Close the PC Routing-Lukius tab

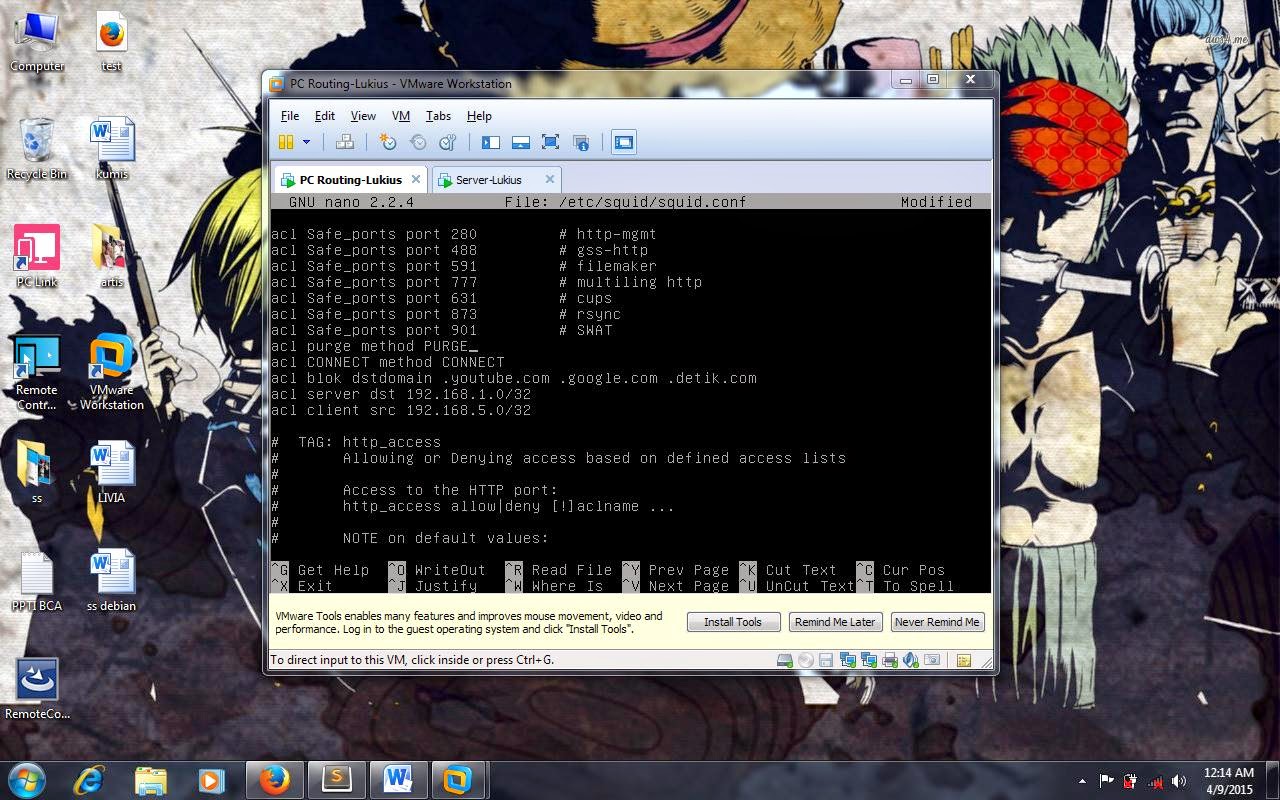[x=416, y=179]
